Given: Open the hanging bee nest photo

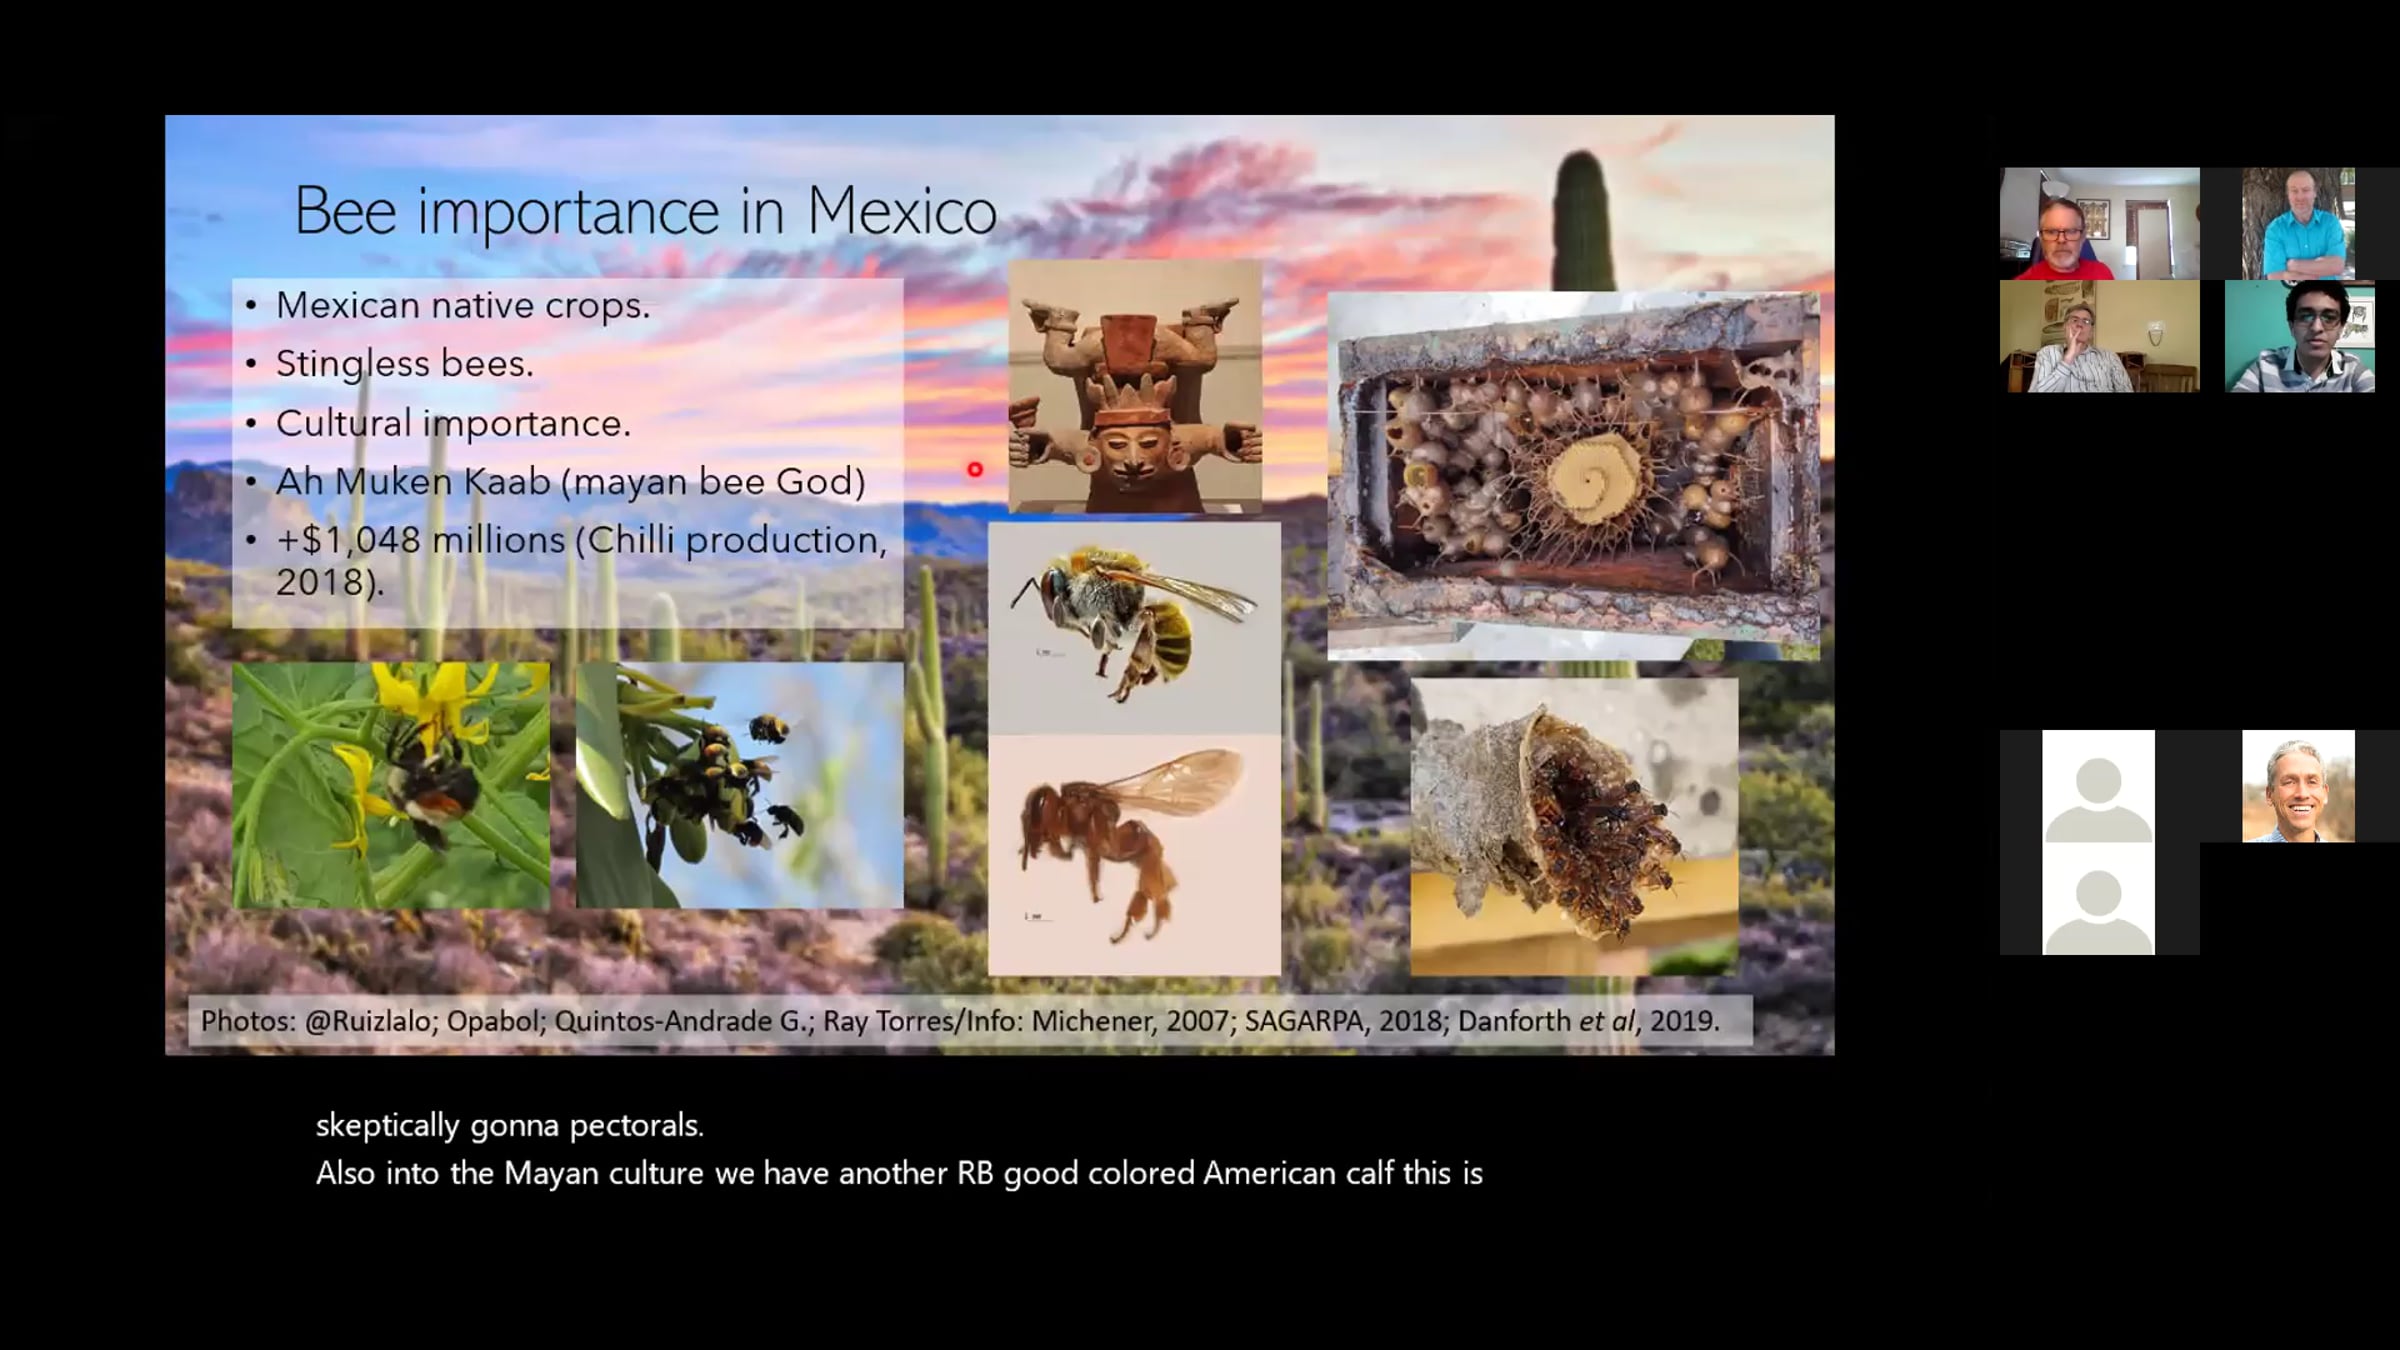Looking at the screenshot, I should 1573,827.
